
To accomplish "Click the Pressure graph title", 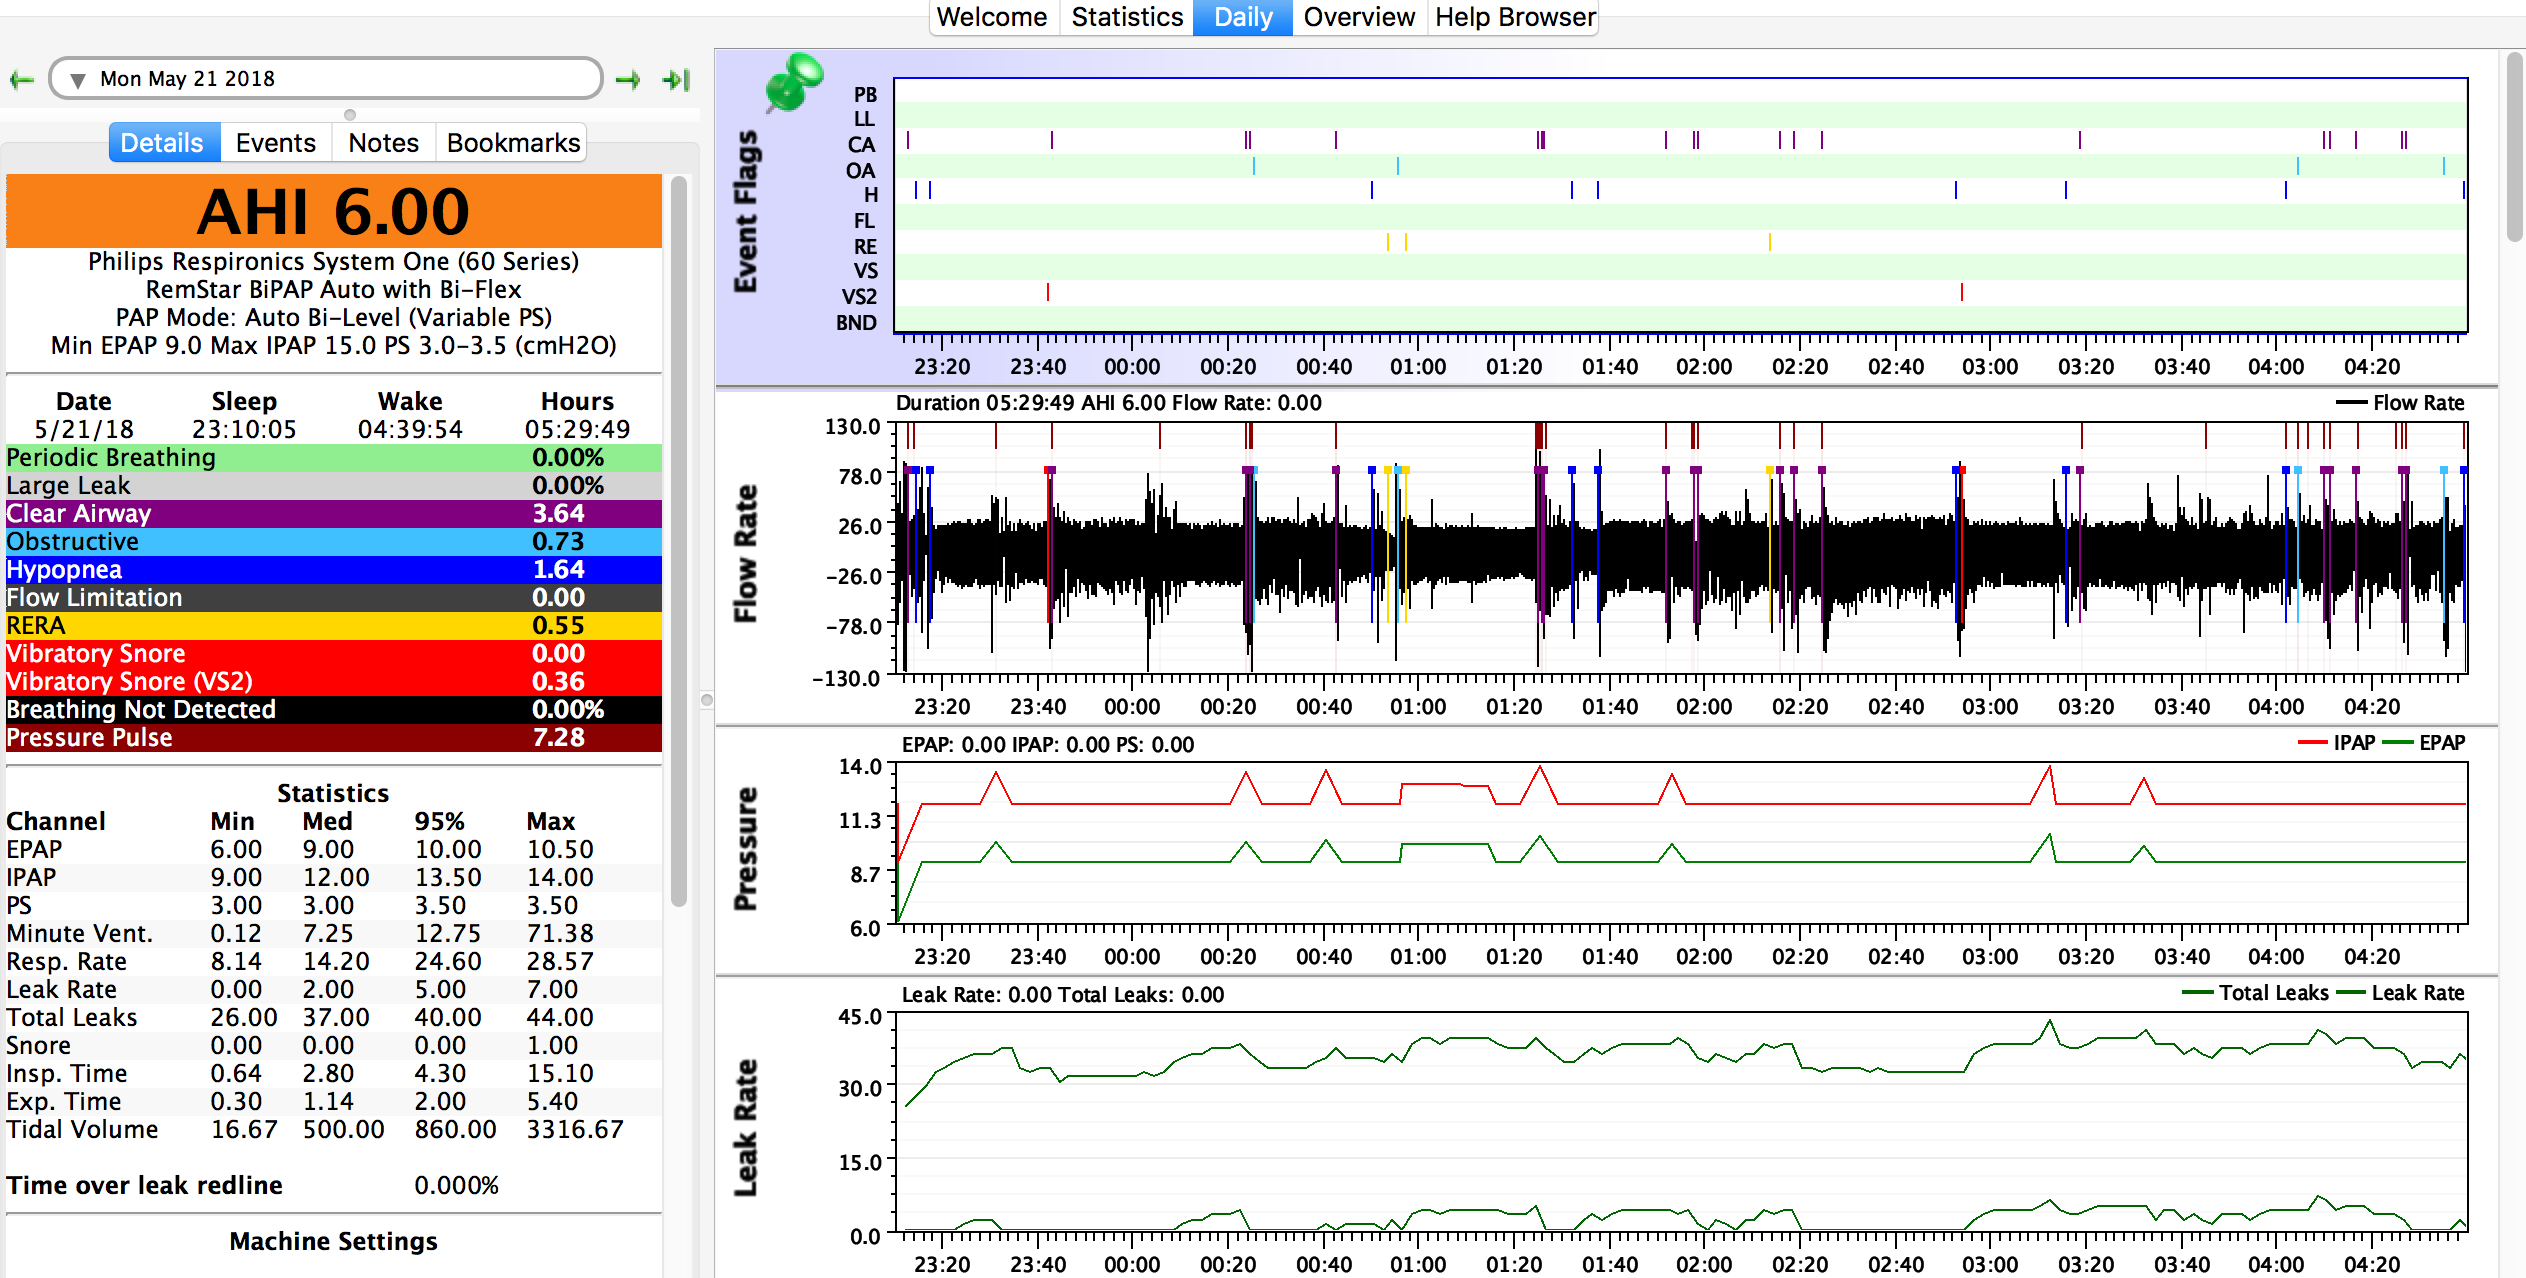I will 745,849.
